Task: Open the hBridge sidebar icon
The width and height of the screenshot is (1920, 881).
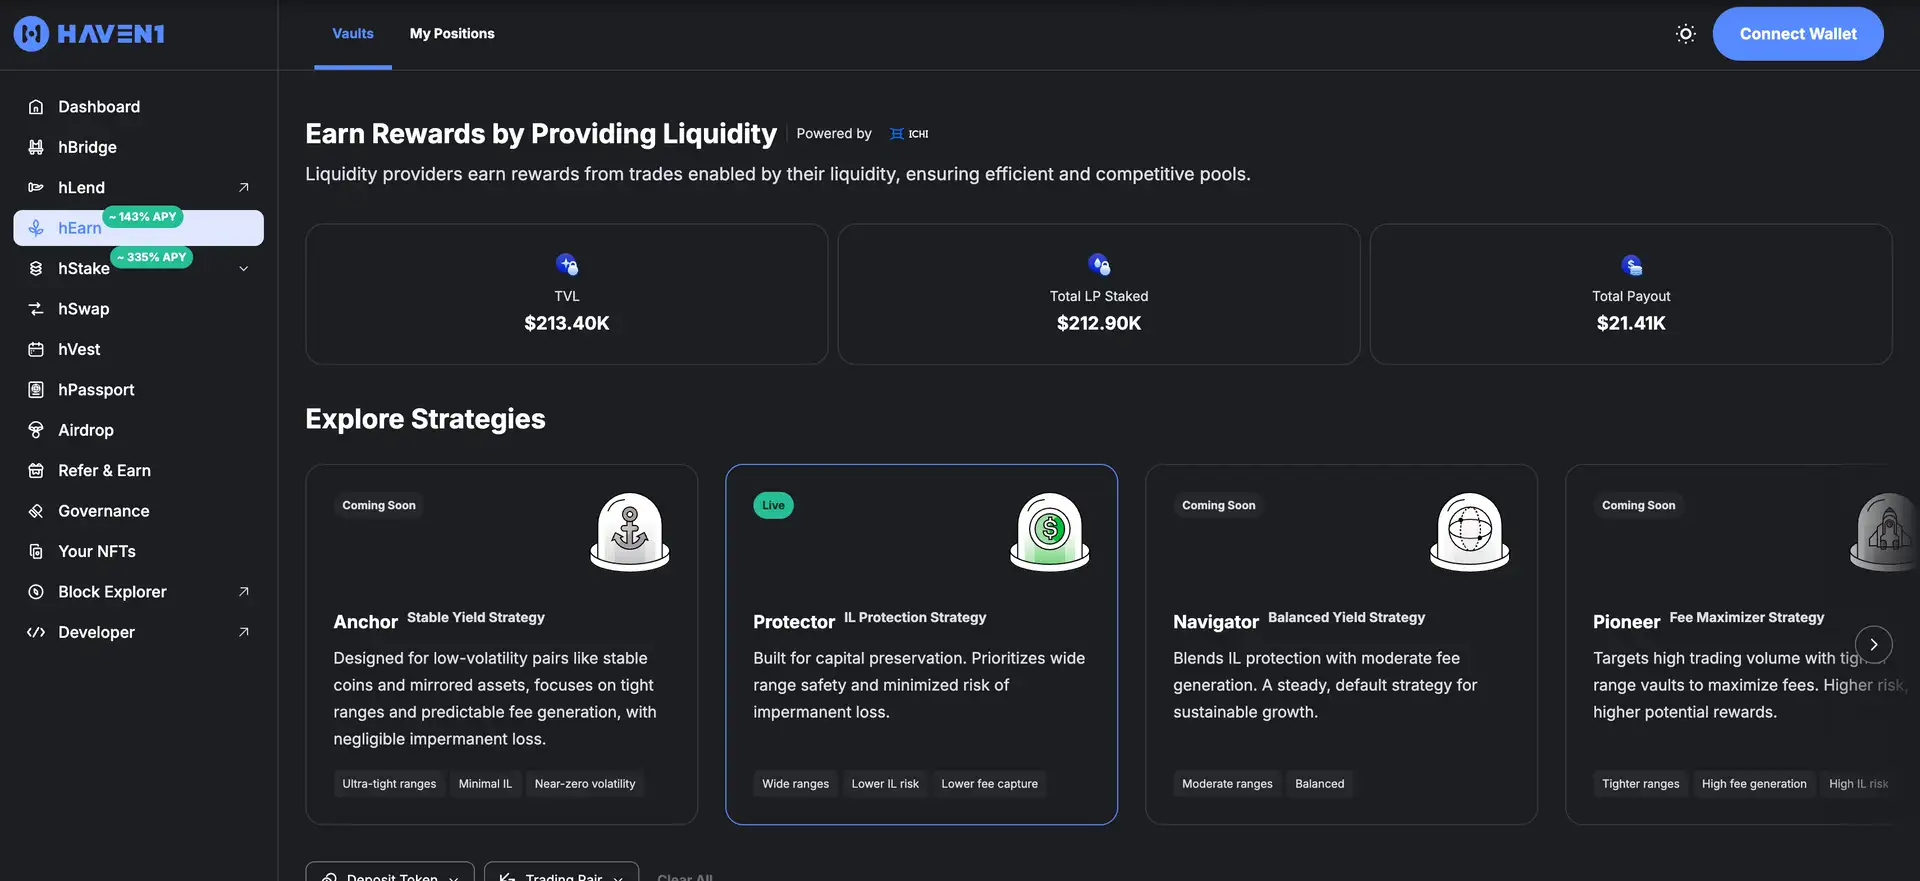Action: pyautogui.click(x=36, y=147)
